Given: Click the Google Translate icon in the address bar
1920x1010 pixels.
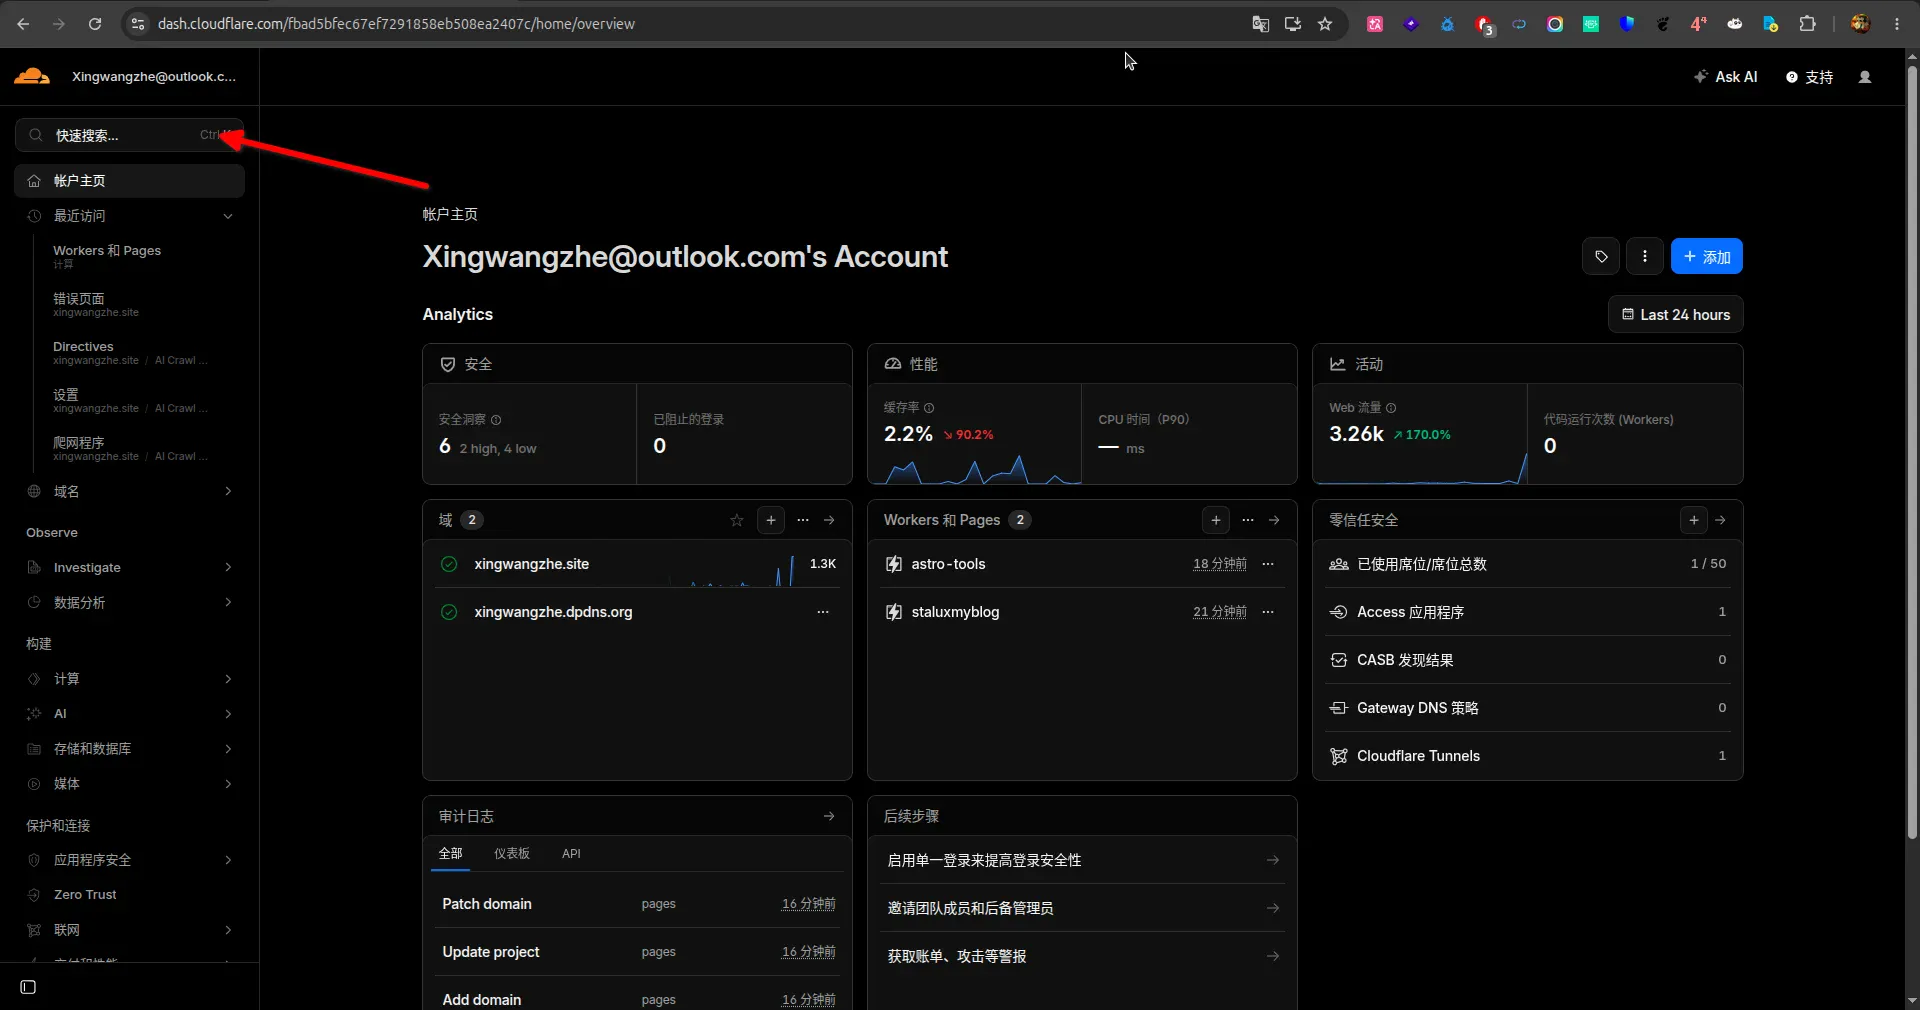Looking at the screenshot, I should point(1261,24).
